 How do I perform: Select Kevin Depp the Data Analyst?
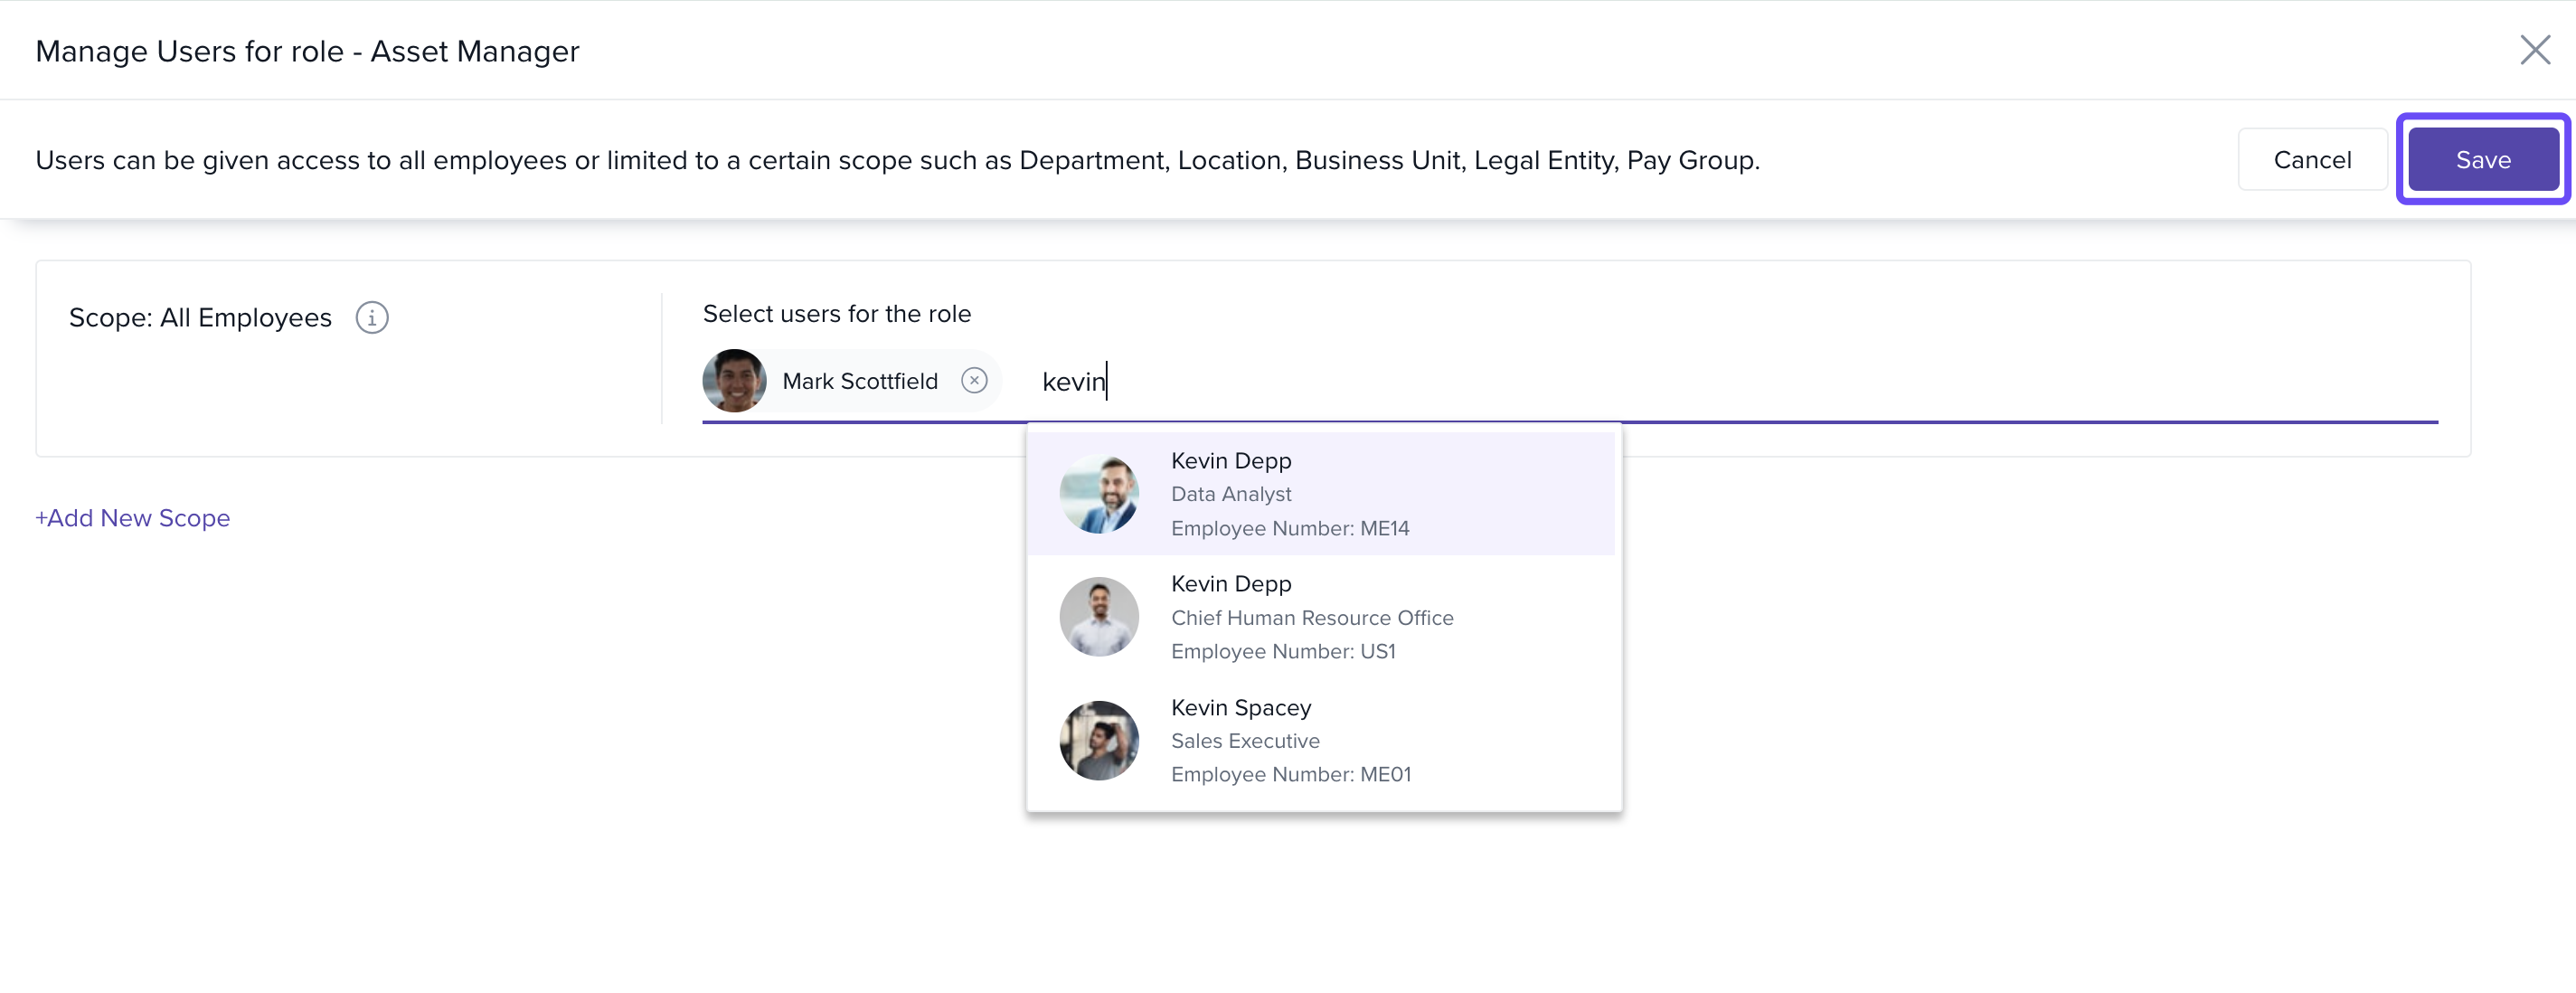click(1231, 461)
